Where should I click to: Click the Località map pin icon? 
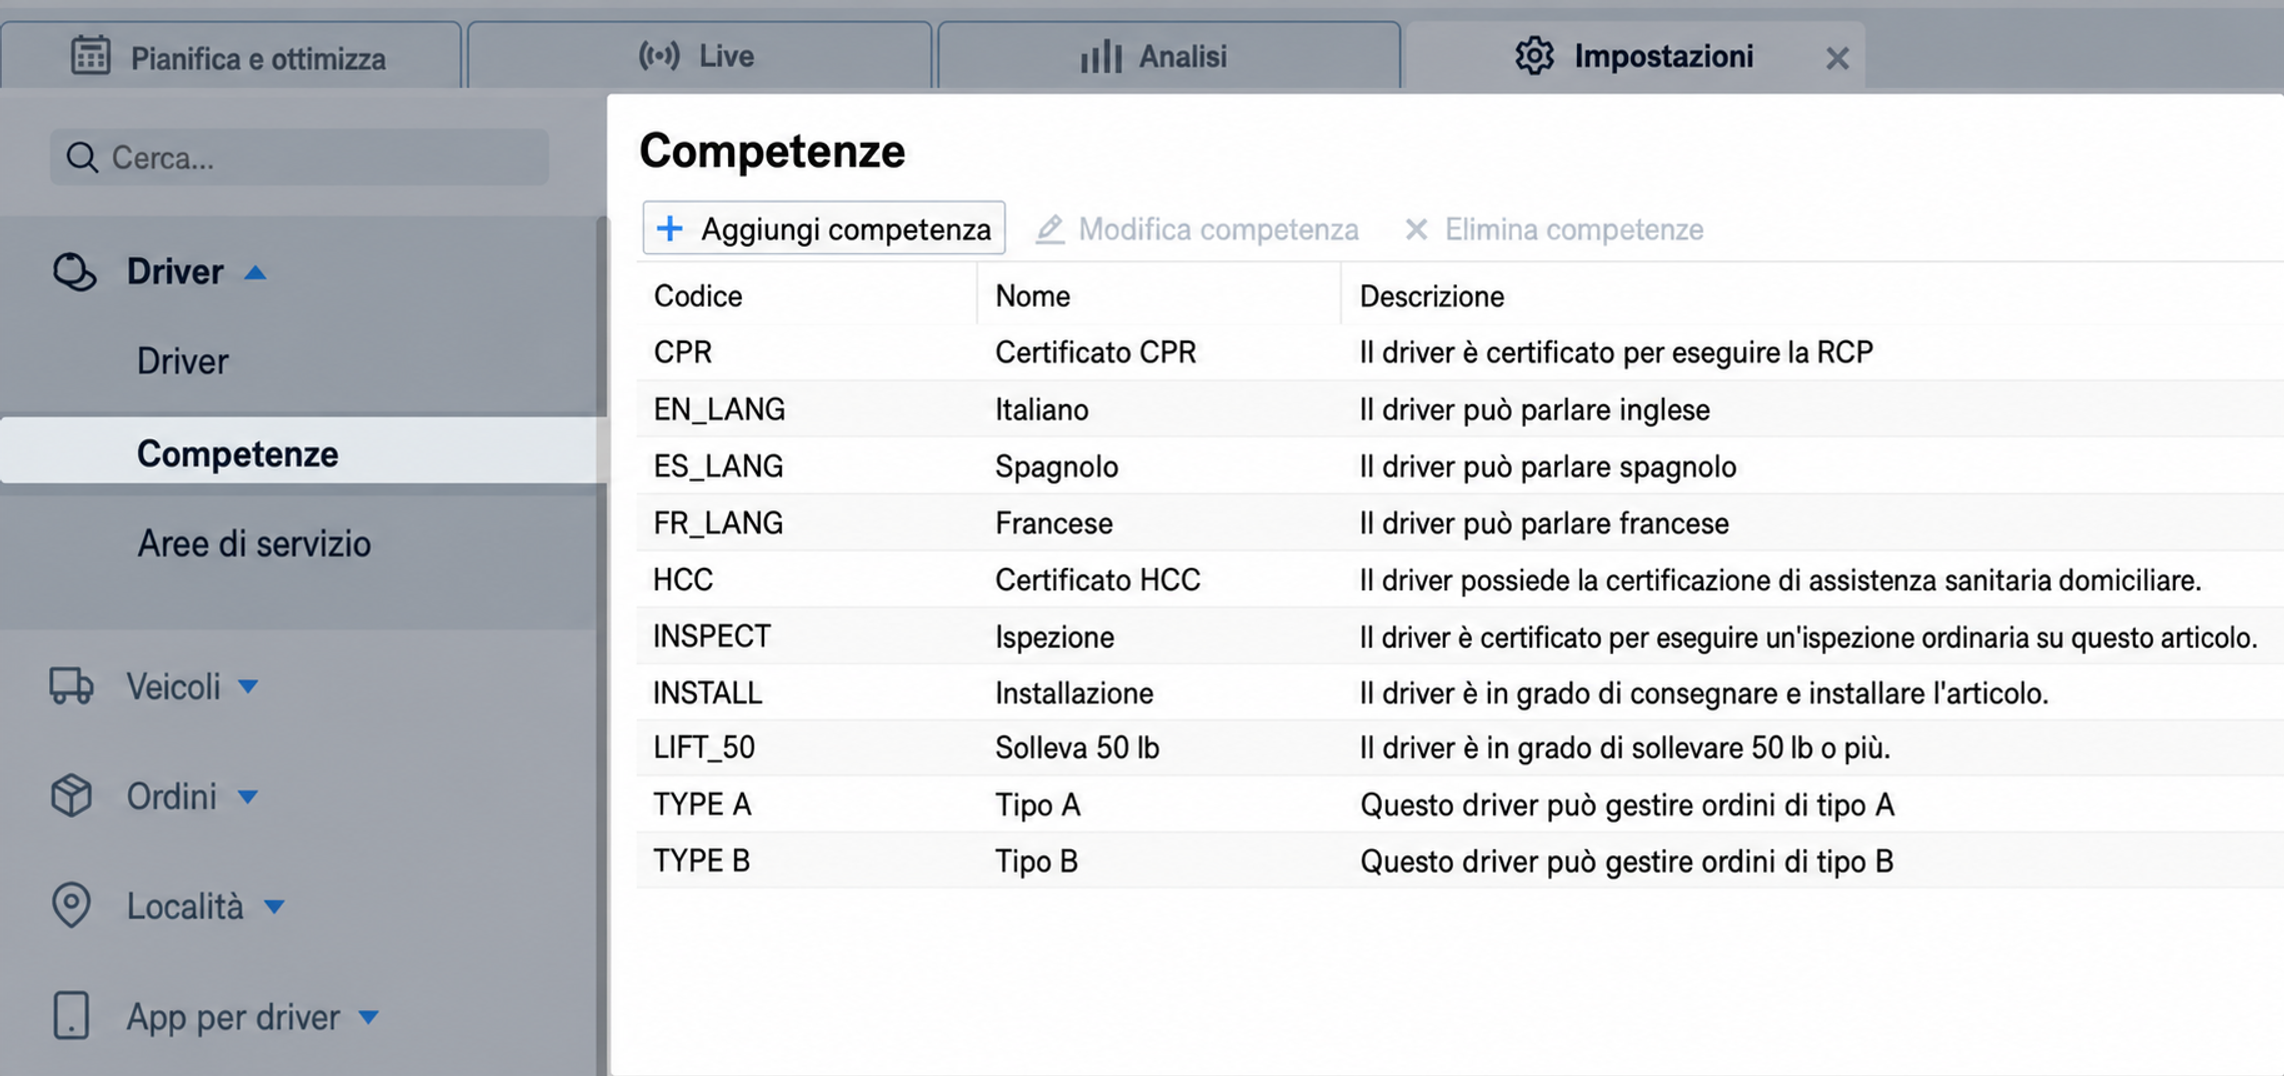point(71,905)
